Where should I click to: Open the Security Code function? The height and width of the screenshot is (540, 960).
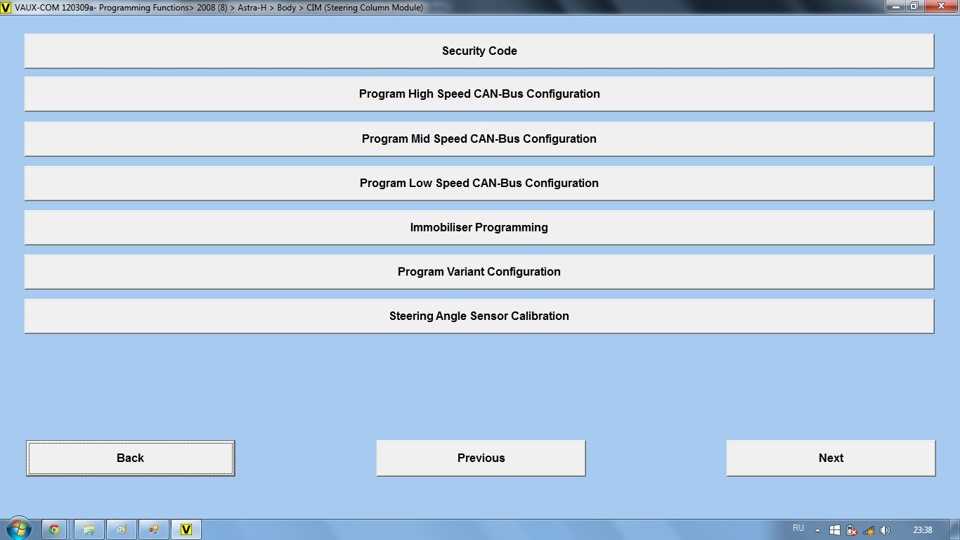pyautogui.click(x=479, y=51)
